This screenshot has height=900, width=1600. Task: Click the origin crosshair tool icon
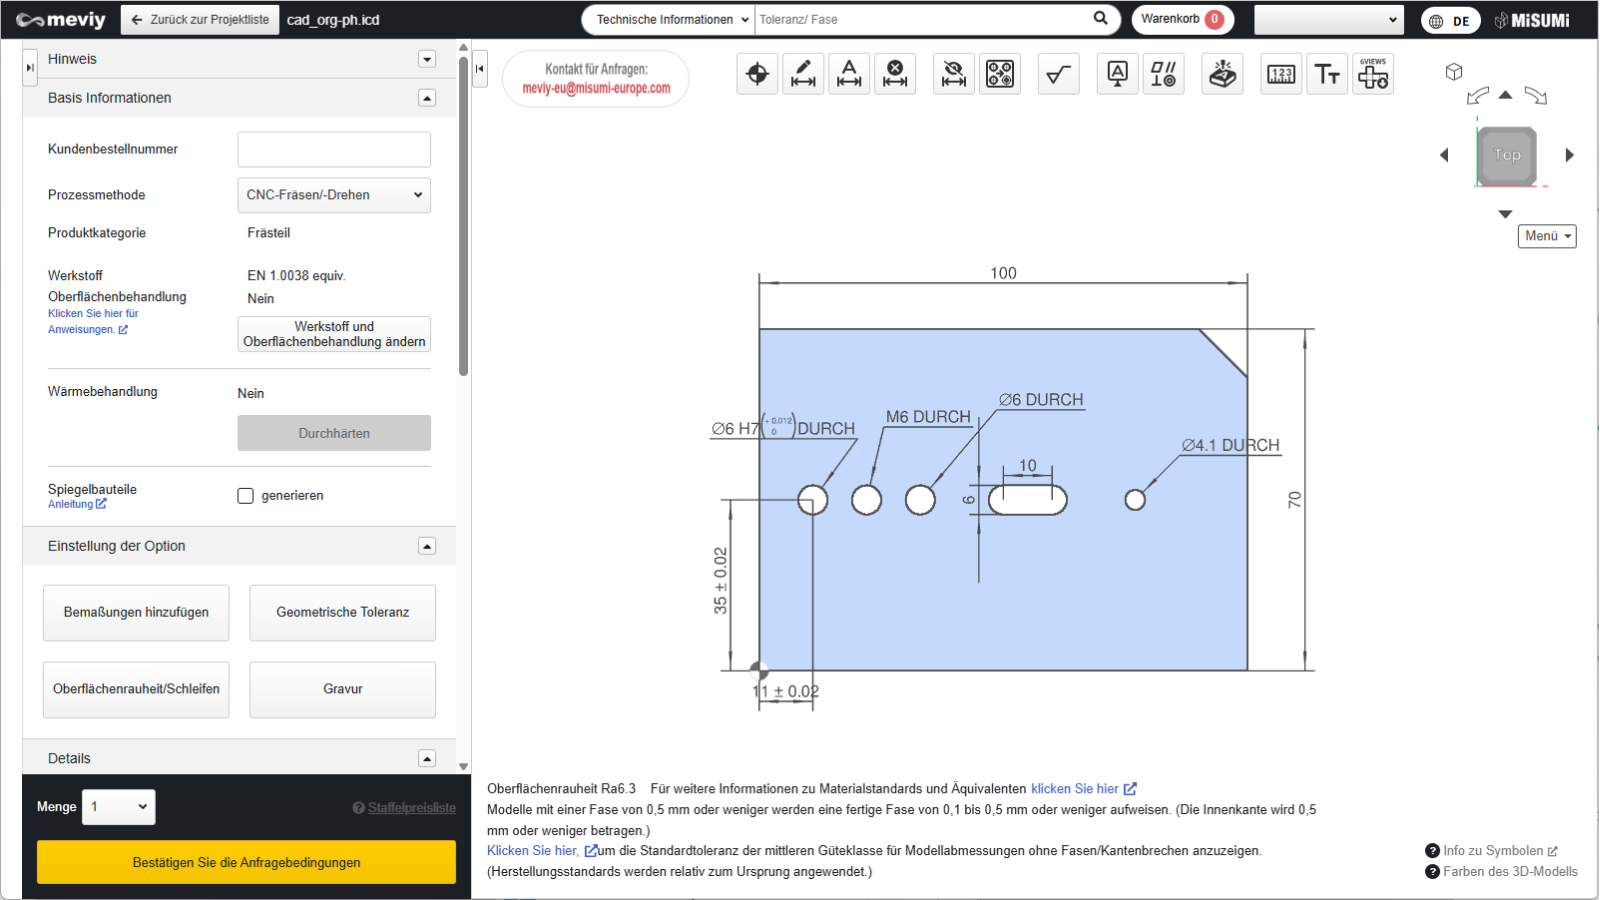pos(757,74)
